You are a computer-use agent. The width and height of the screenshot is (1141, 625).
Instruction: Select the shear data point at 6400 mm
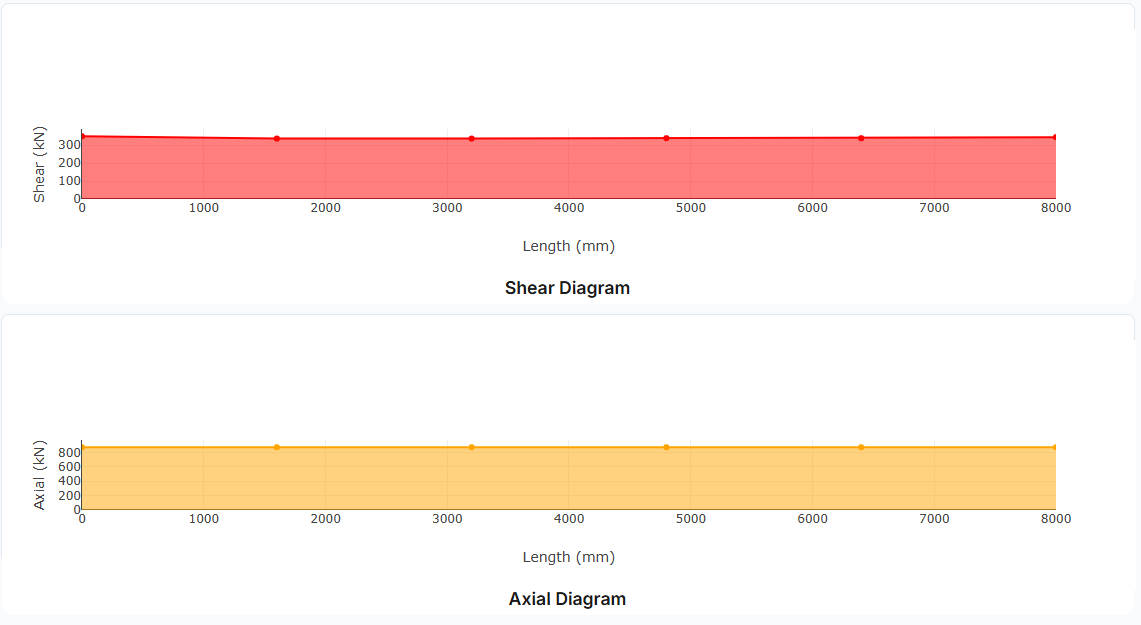[861, 138]
